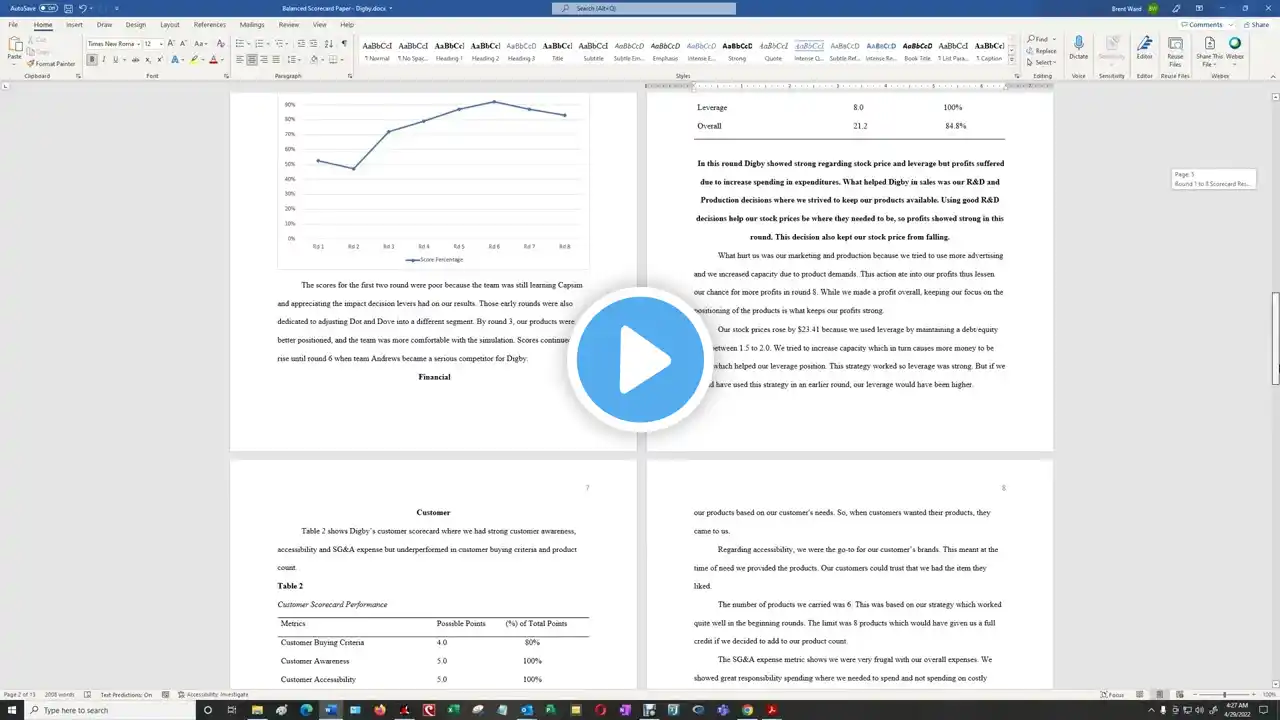Clear all formatting
1280x720 pixels.
[x=219, y=44]
